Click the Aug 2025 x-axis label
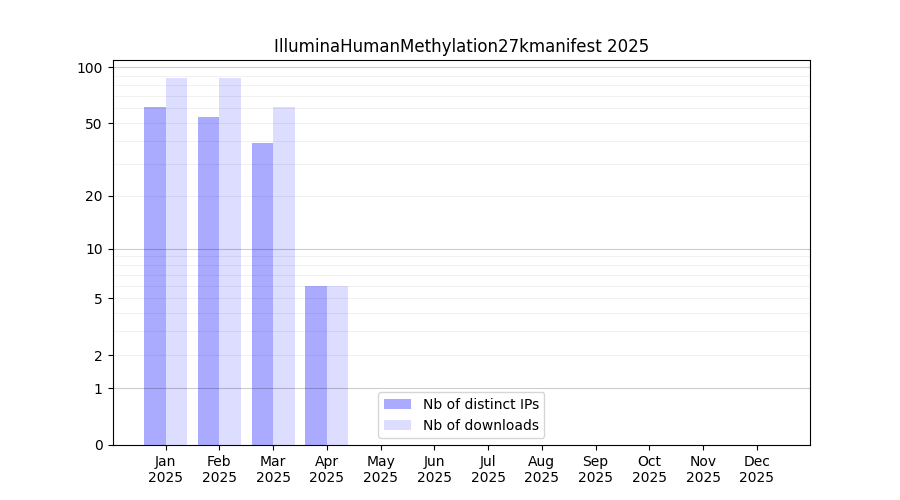This screenshot has height=500, width=900. pyautogui.click(x=542, y=469)
